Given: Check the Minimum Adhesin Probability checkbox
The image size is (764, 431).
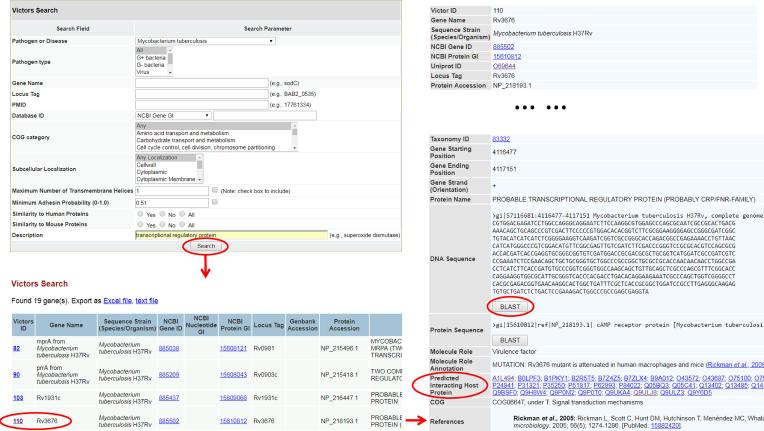Looking at the screenshot, I should coord(214,201).
